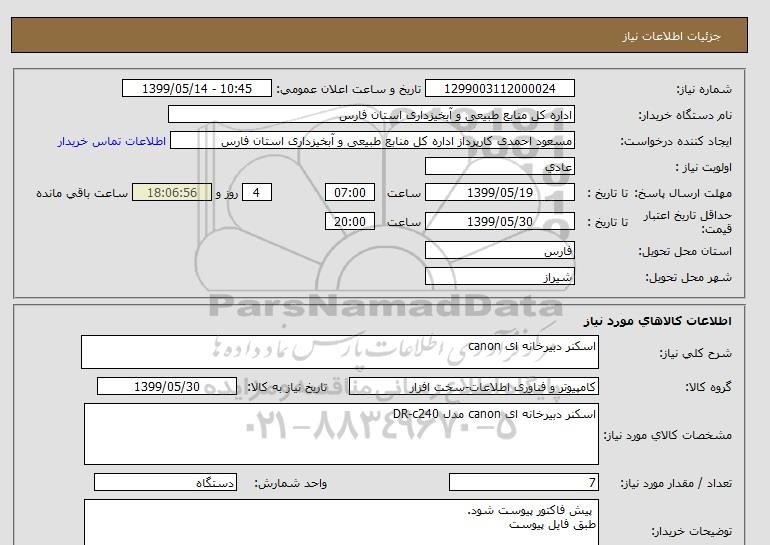
Task: Click the unit of measure field دستگاه
Action: (165, 483)
